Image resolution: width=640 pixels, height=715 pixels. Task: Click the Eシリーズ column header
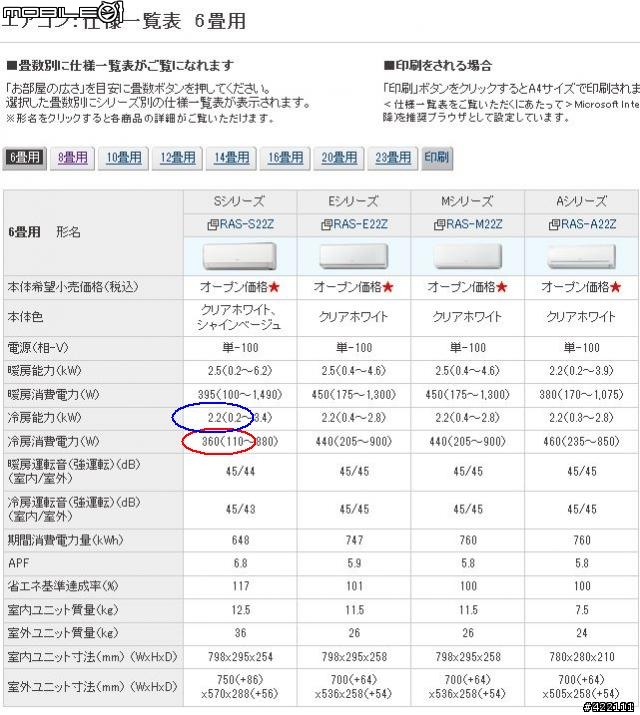(354, 202)
